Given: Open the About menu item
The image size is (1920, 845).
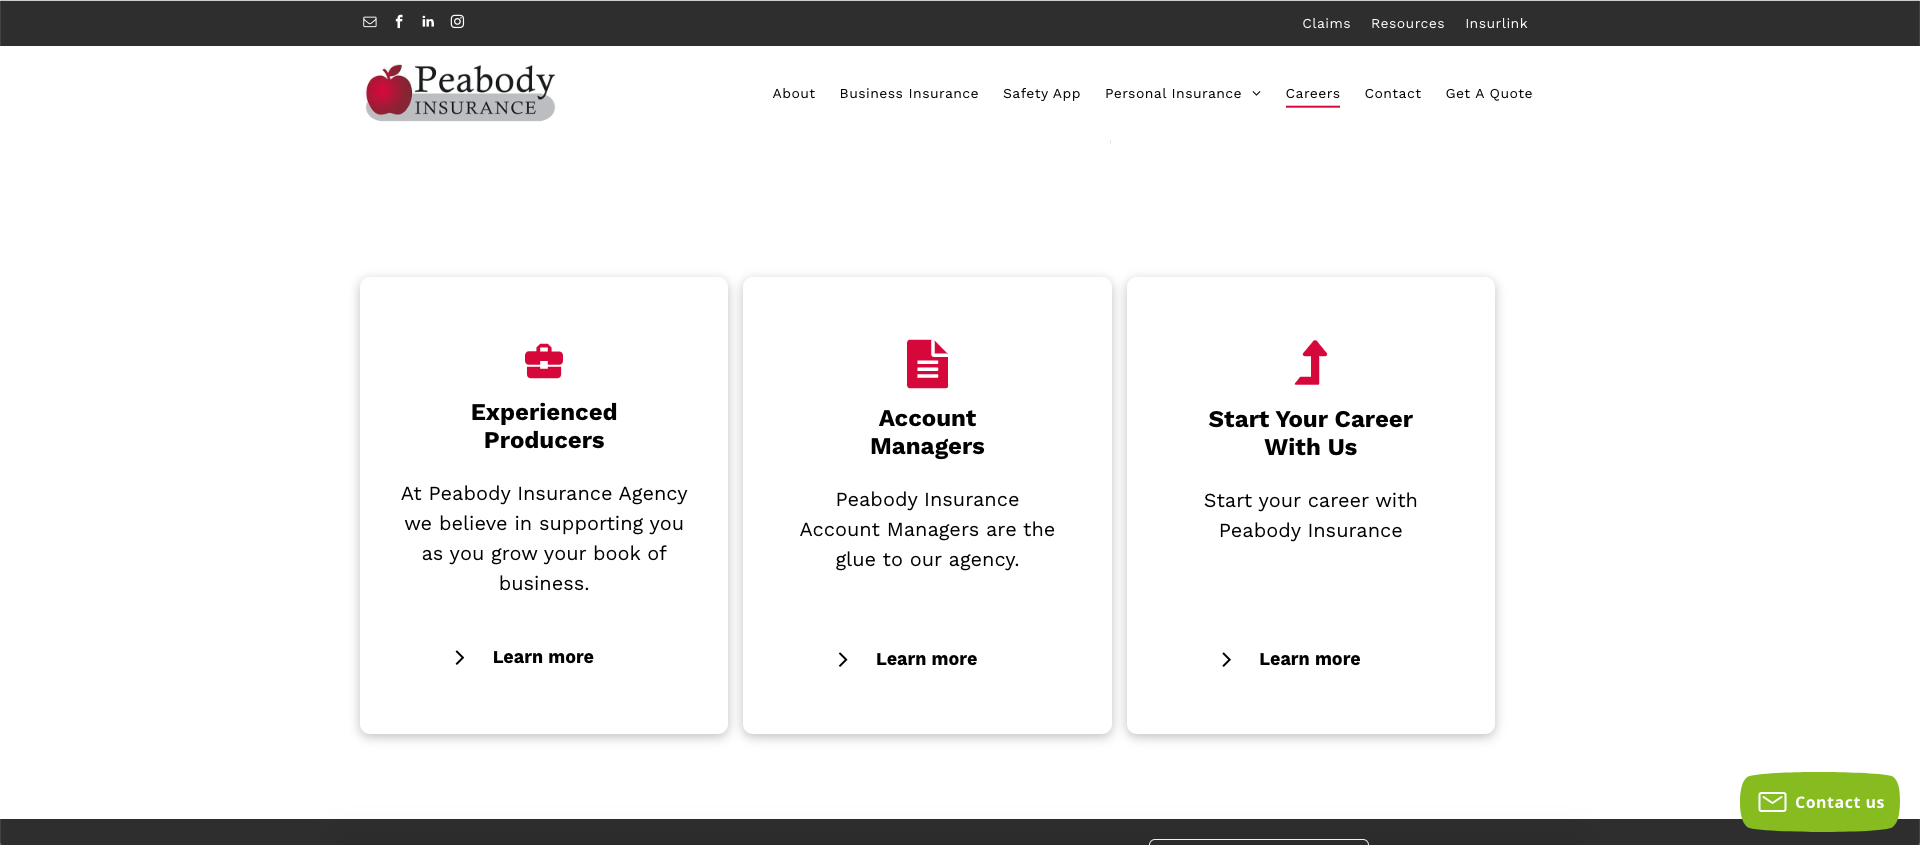Looking at the screenshot, I should click(794, 94).
